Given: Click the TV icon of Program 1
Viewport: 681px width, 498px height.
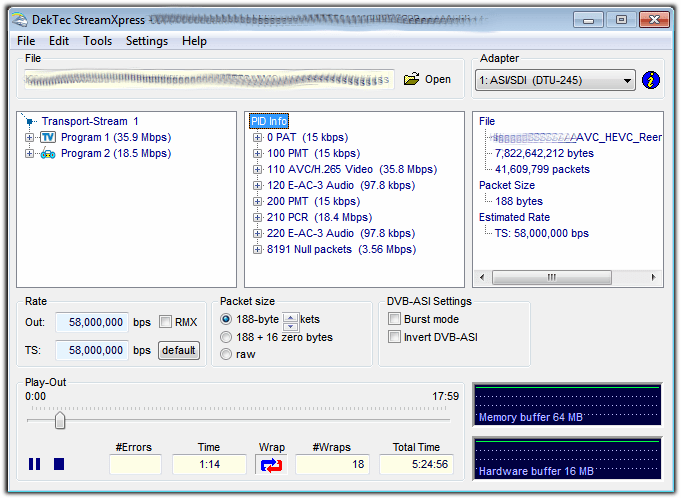Looking at the screenshot, I should pyautogui.click(x=48, y=138).
